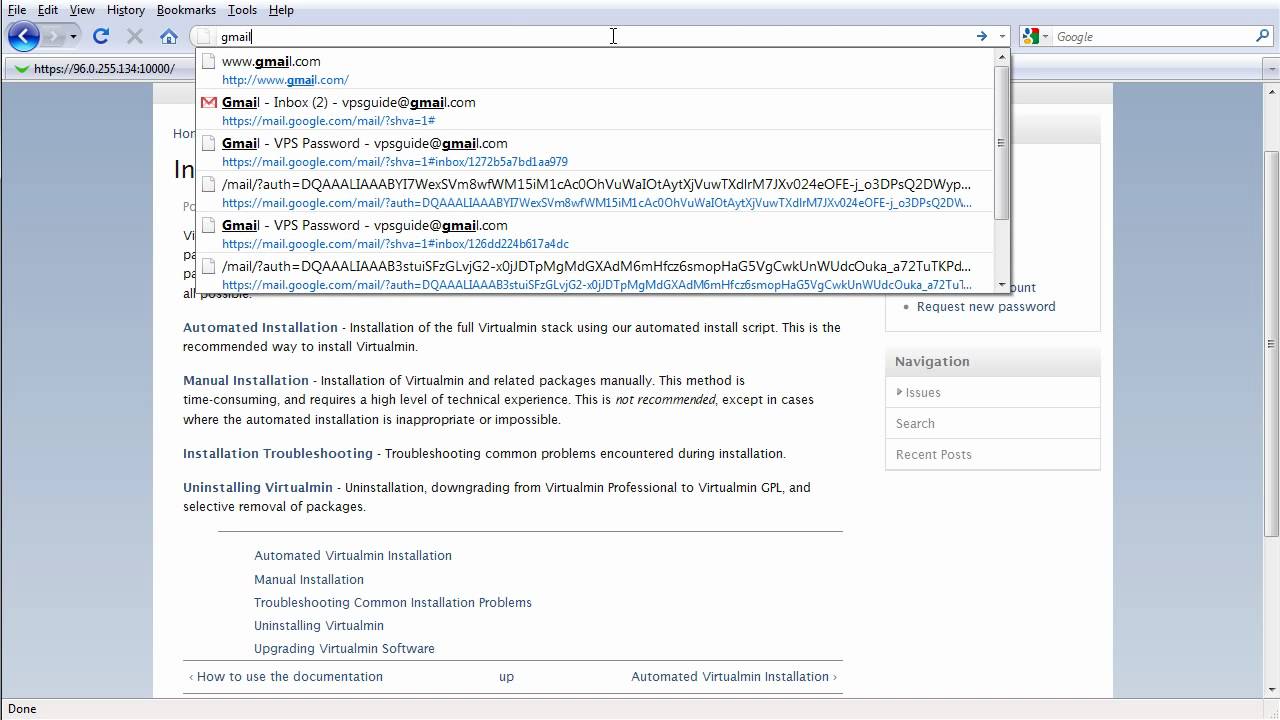The width and height of the screenshot is (1280, 720).
Task: Open the Recent Posts navigation link
Action: tap(934, 455)
